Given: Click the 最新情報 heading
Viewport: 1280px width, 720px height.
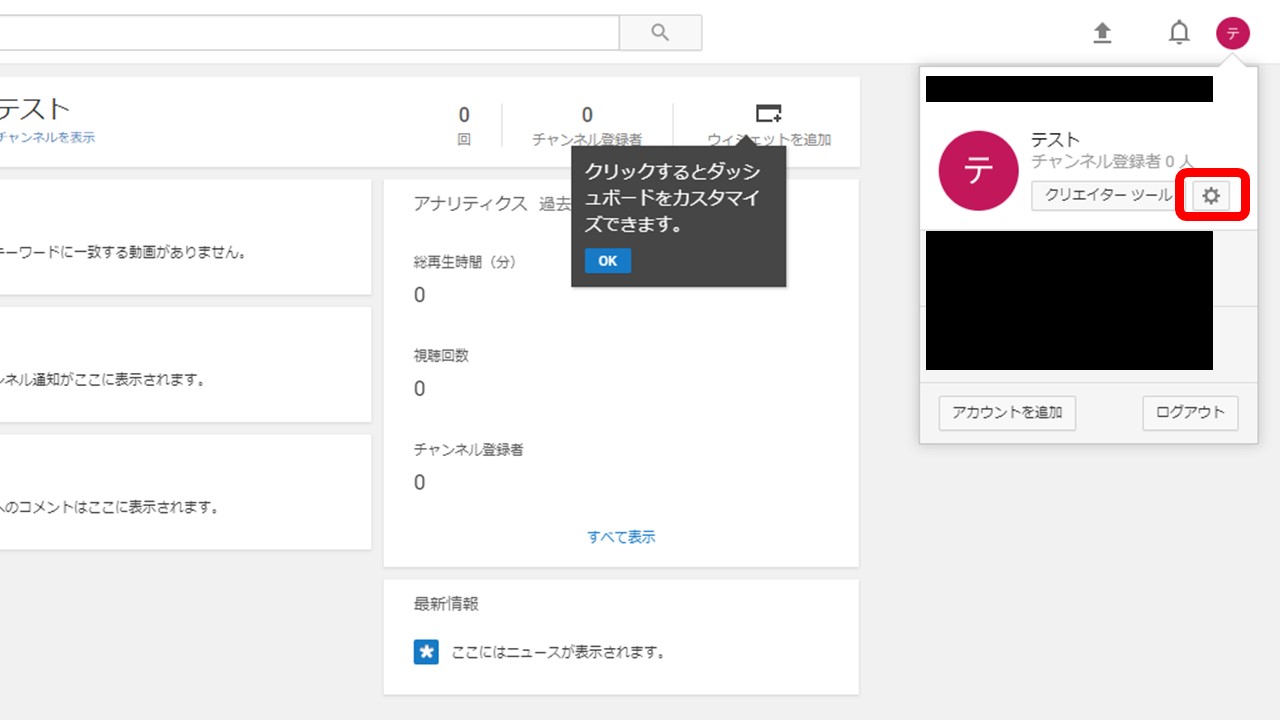Looking at the screenshot, I should [446, 604].
